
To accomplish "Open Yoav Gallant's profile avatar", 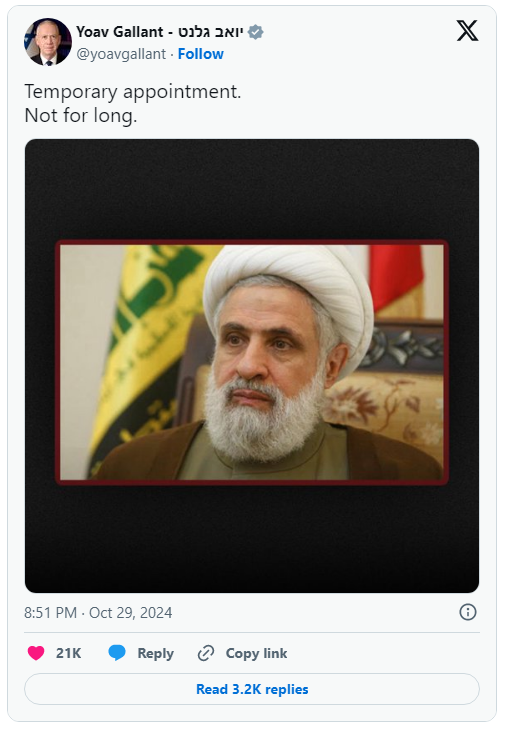I will 48,42.
